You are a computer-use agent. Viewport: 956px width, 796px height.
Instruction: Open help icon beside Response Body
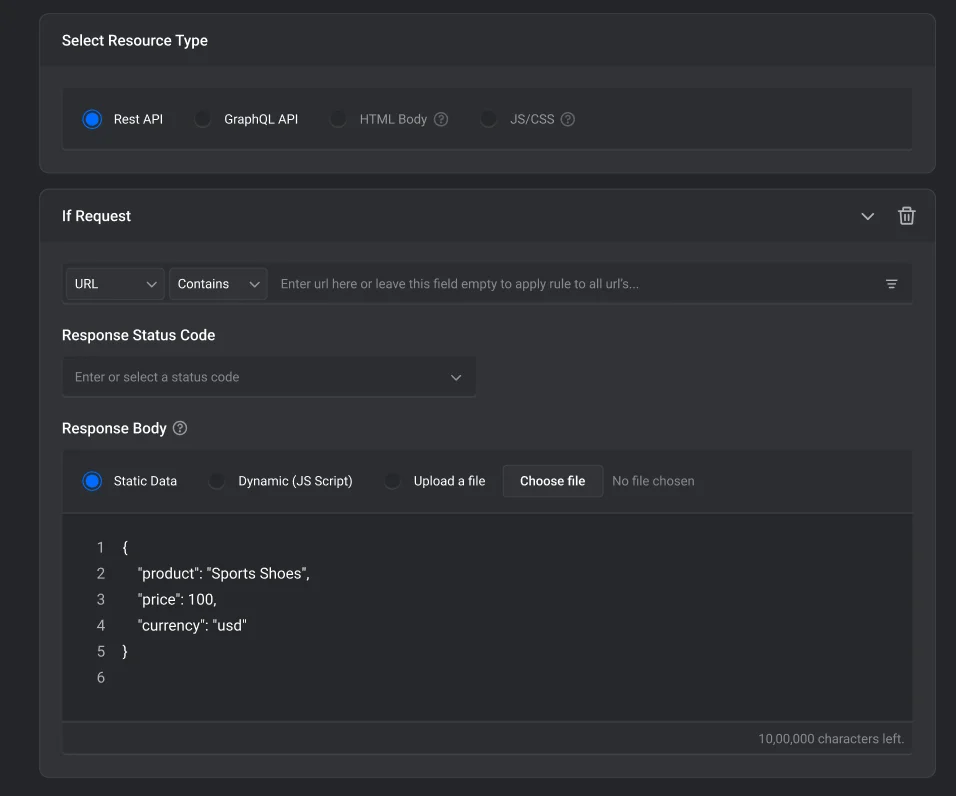(180, 428)
